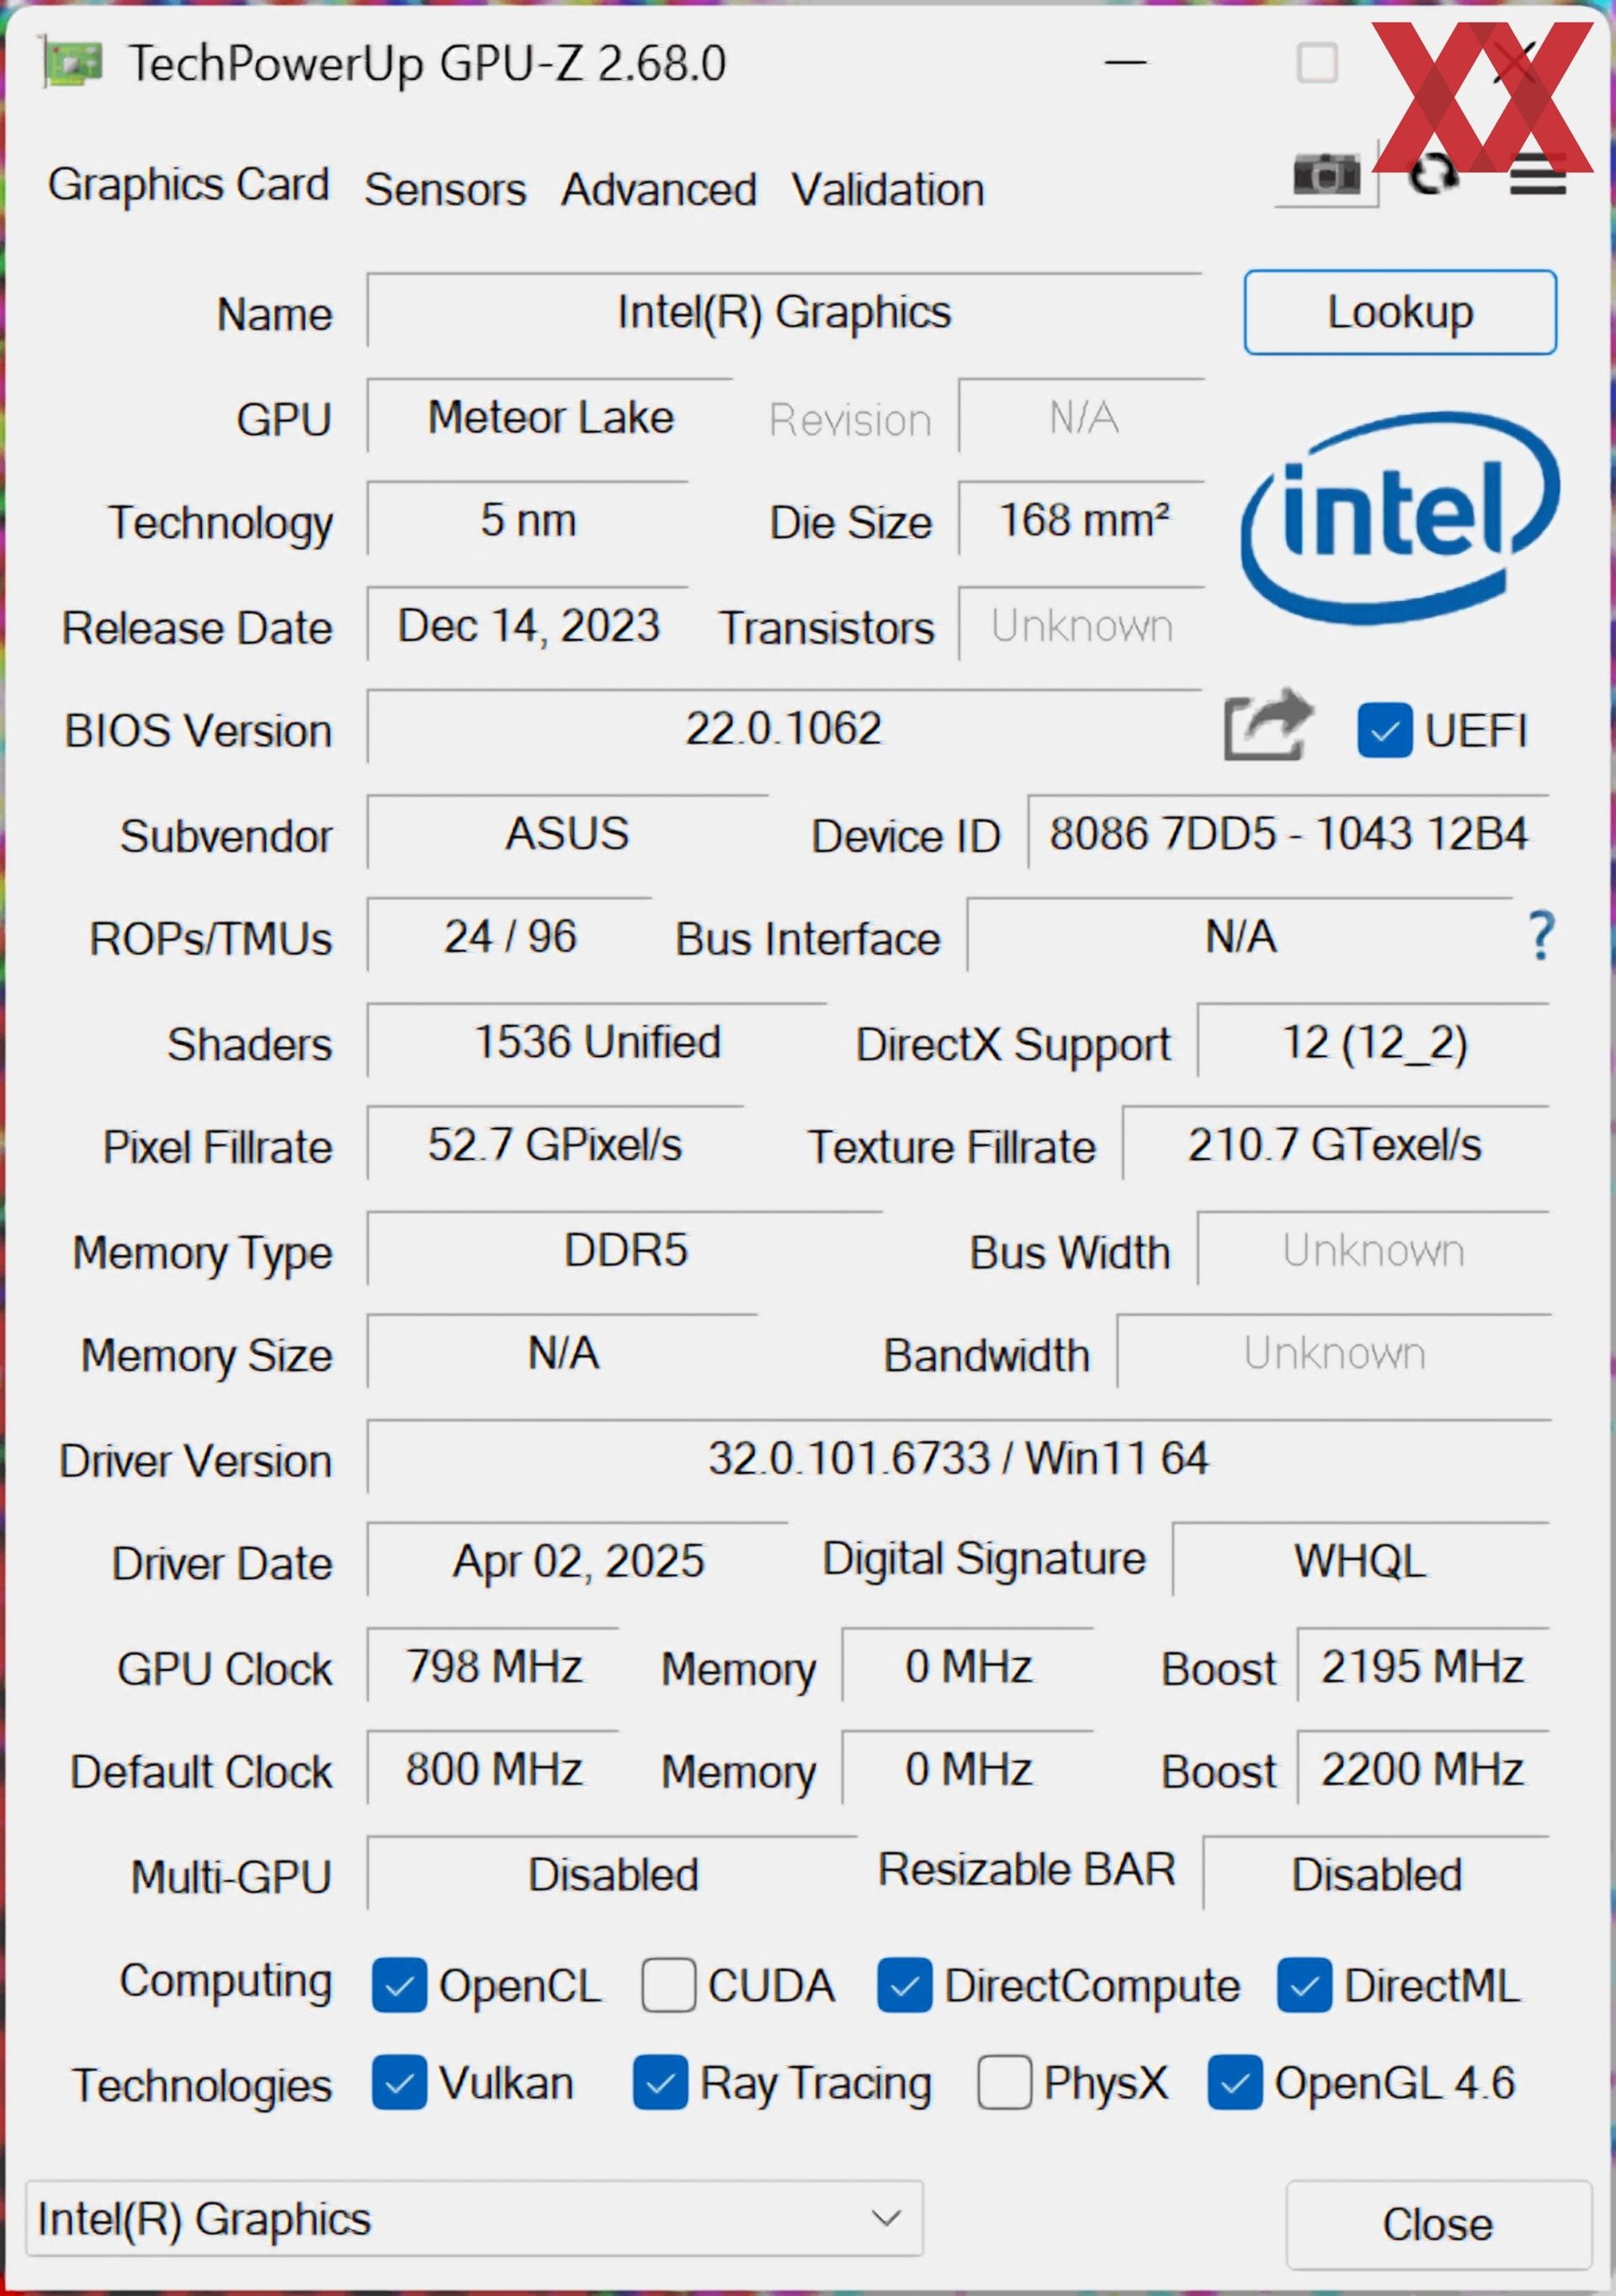Viewport: 1616px width, 2296px height.
Task: Enable the CUDA checkbox
Action: tap(668, 1985)
